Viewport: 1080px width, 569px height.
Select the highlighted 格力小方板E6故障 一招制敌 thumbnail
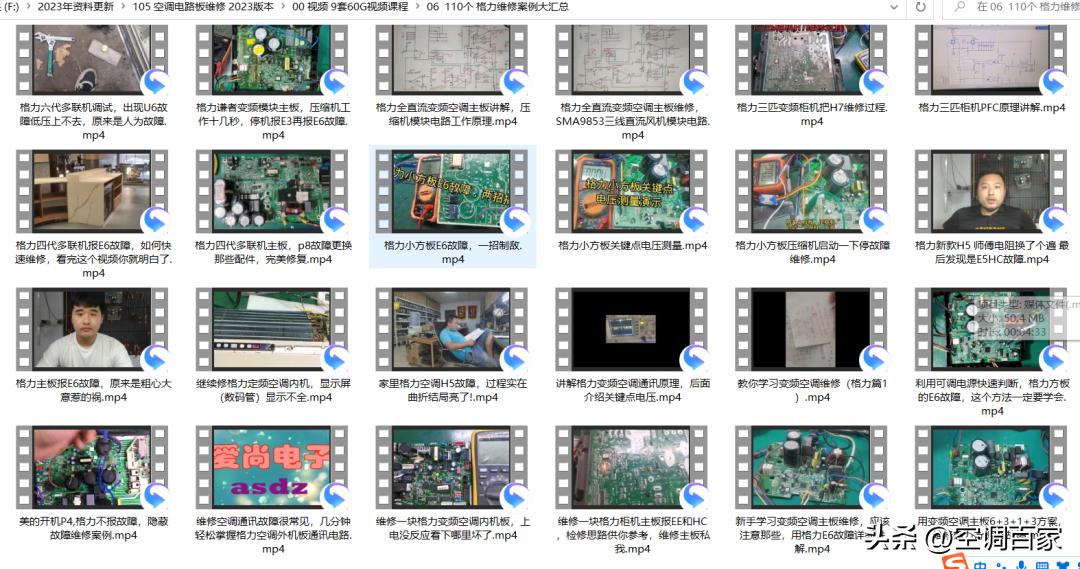click(452, 192)
